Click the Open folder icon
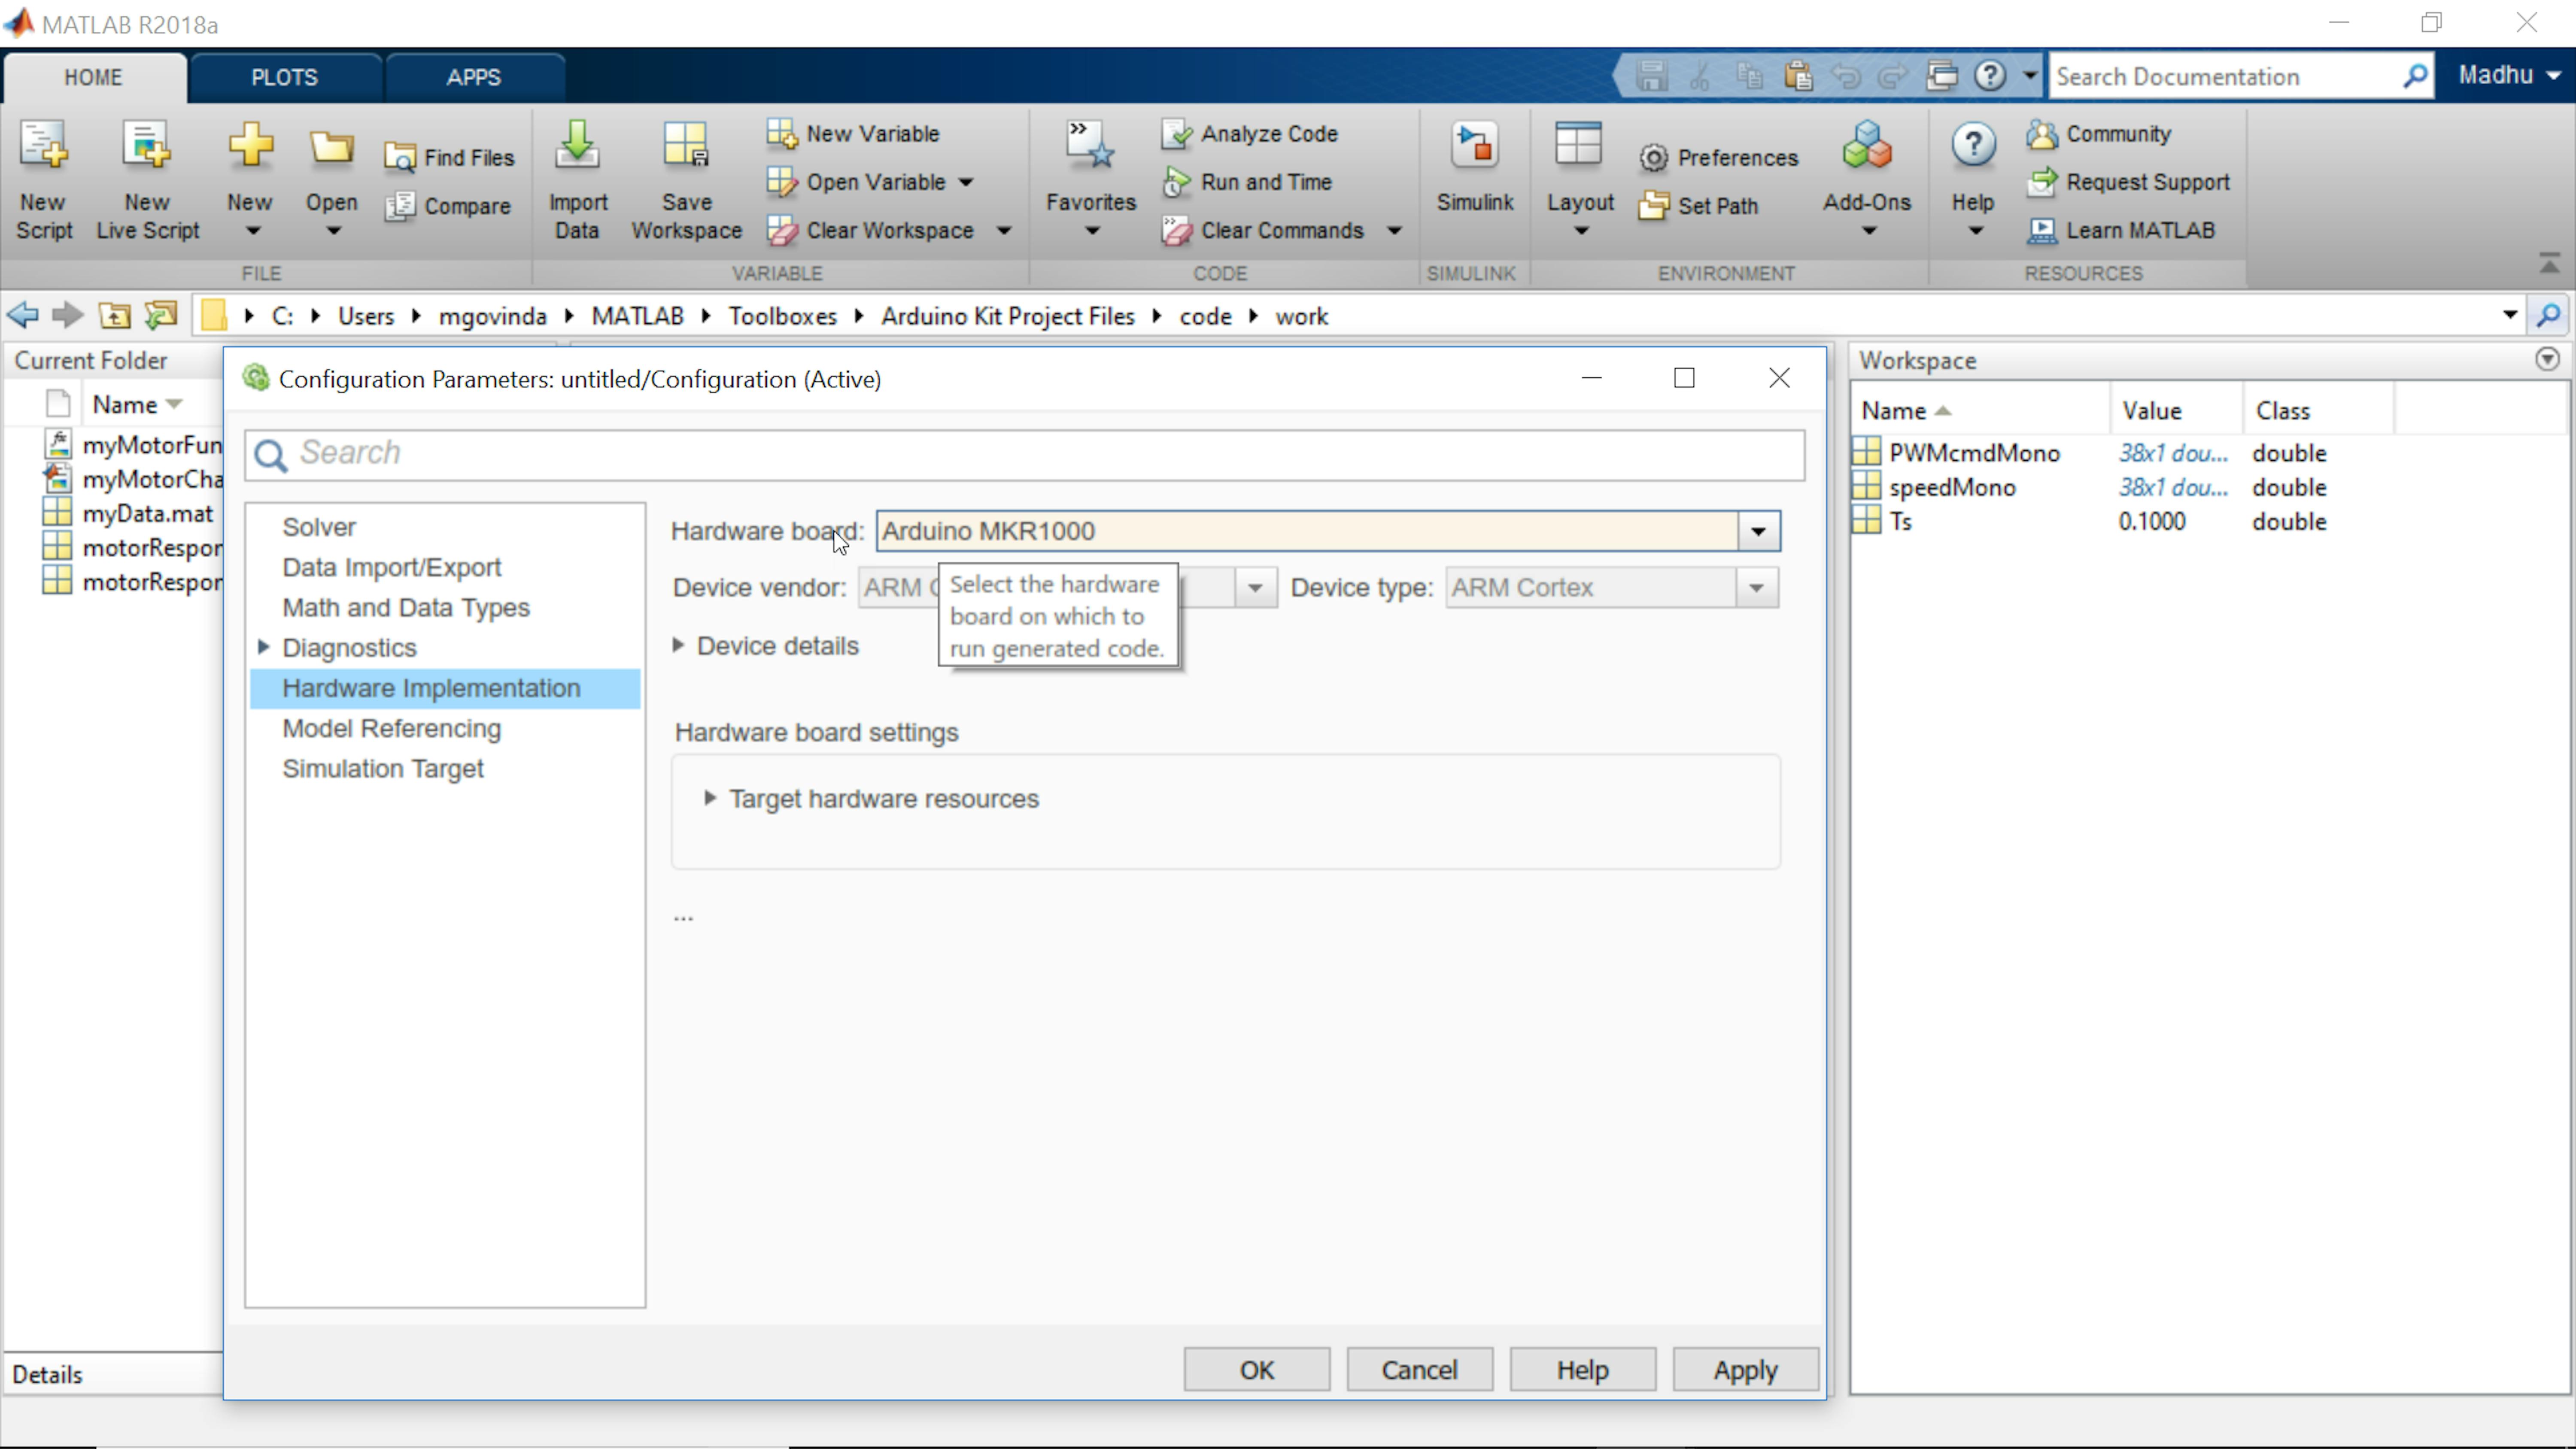2576x1449 pixels. pyautogui.click(x=331, y=149)
